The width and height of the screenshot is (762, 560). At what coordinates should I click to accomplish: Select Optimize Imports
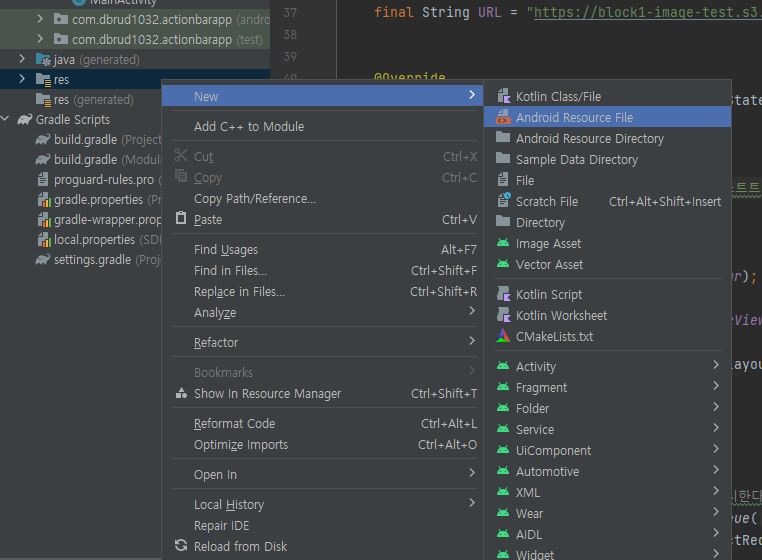click(322, 444)
